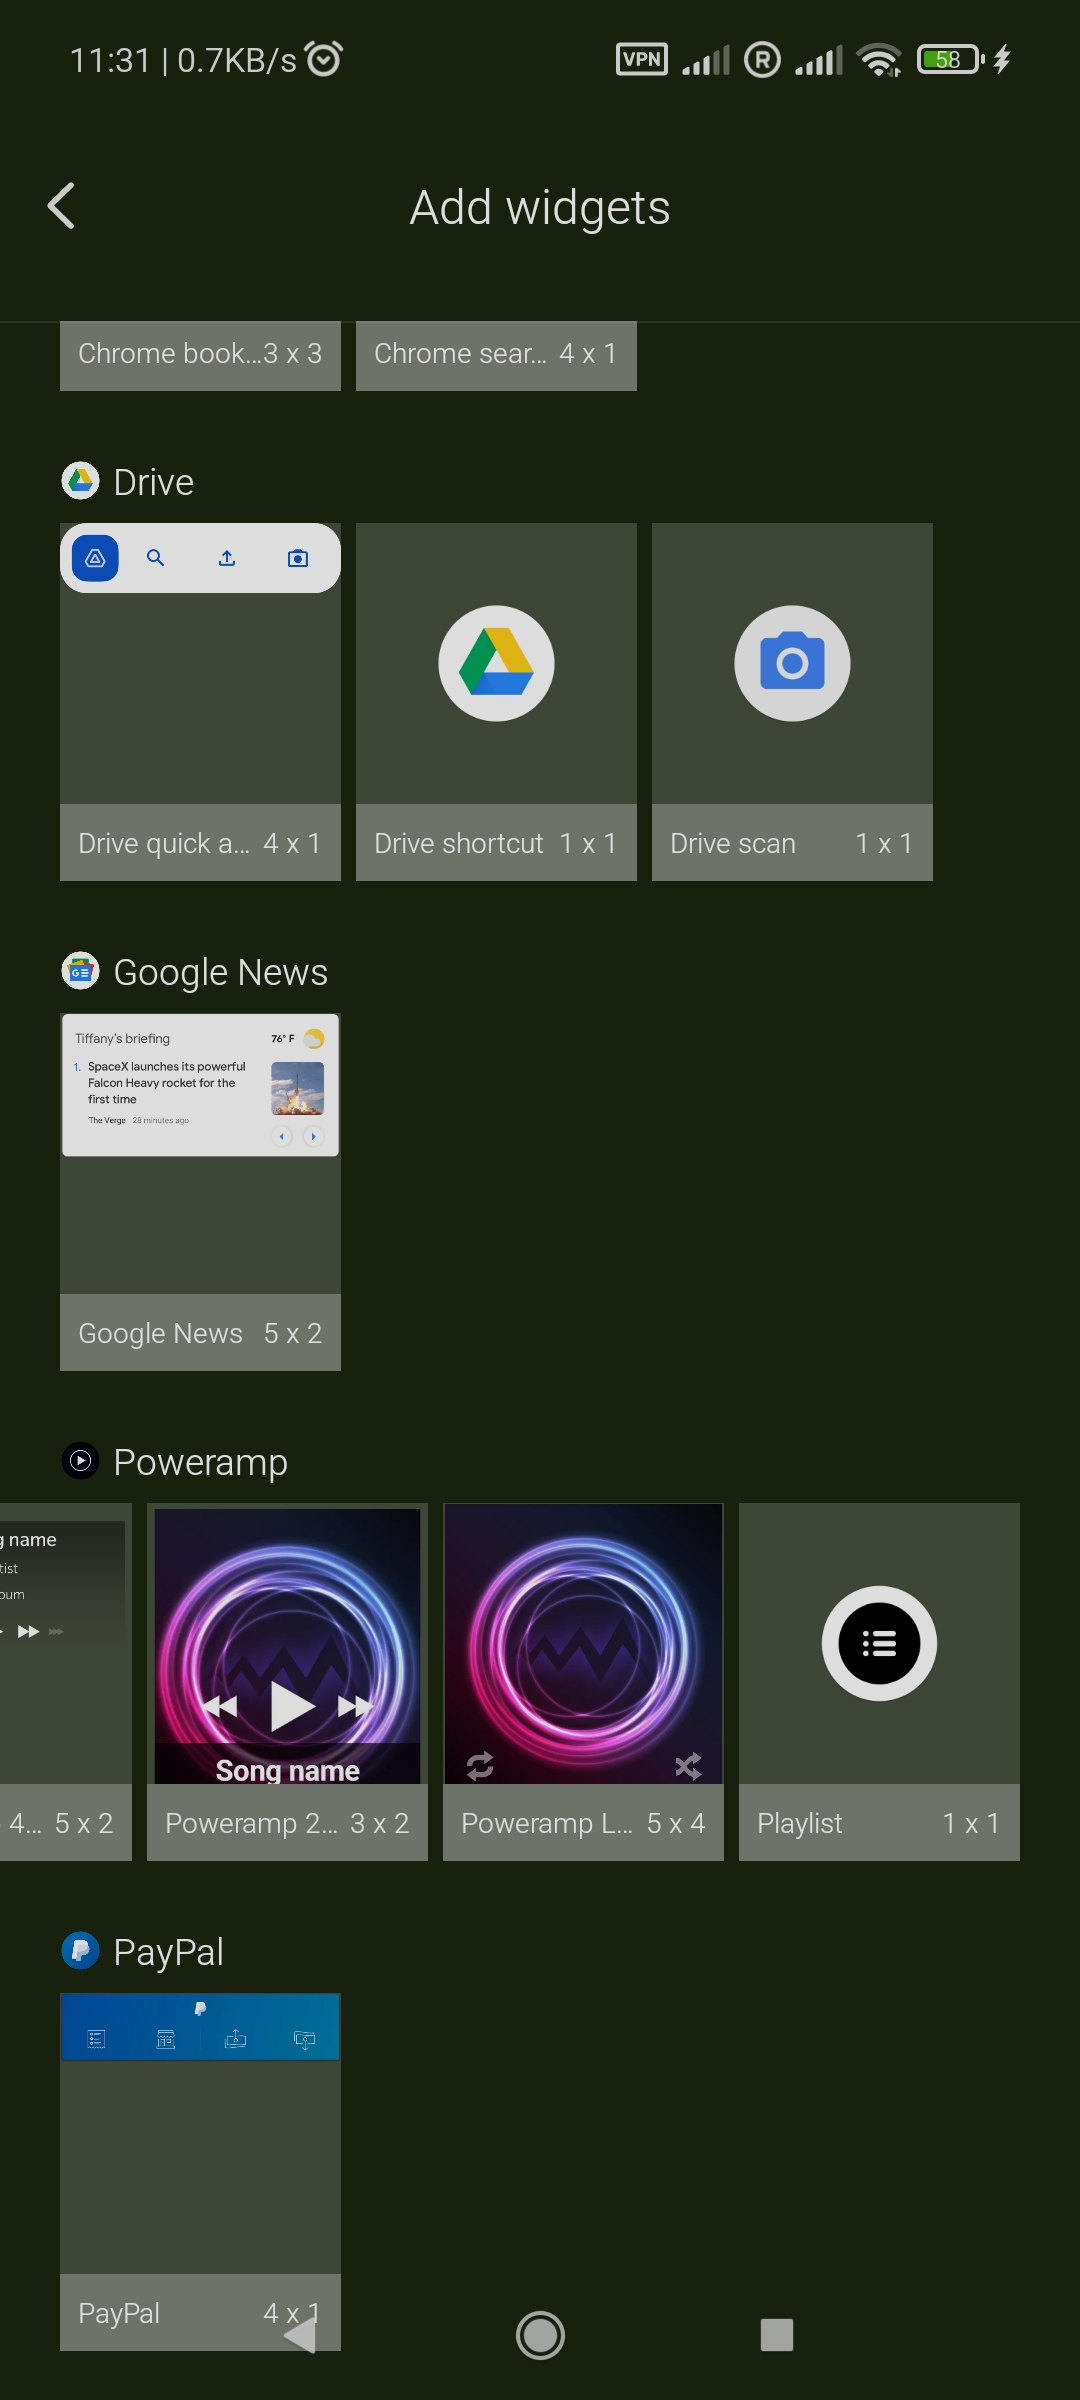
Task: Tap the Drive section title text
Action: click(154, 482)
